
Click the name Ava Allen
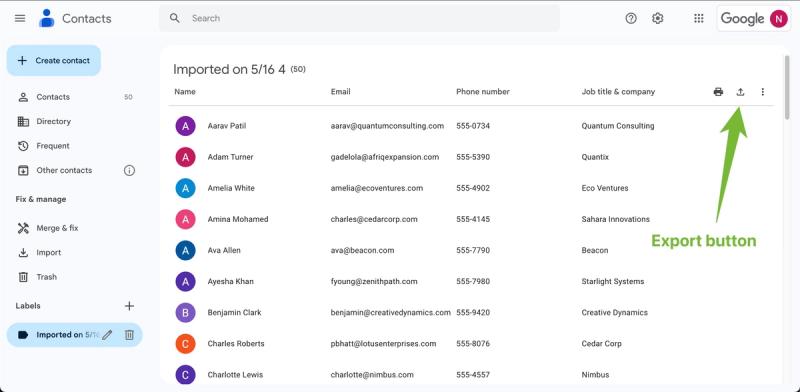(x=224, y=250)
